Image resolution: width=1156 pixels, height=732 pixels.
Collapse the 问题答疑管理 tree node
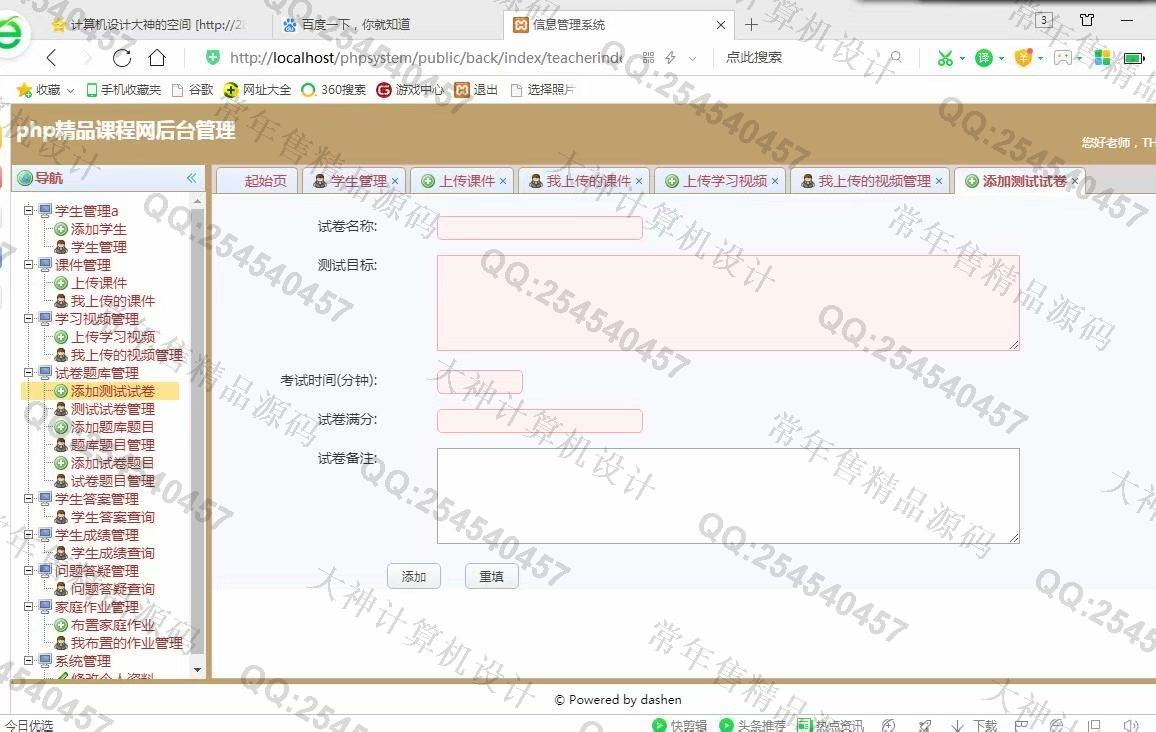pos(28,571)
